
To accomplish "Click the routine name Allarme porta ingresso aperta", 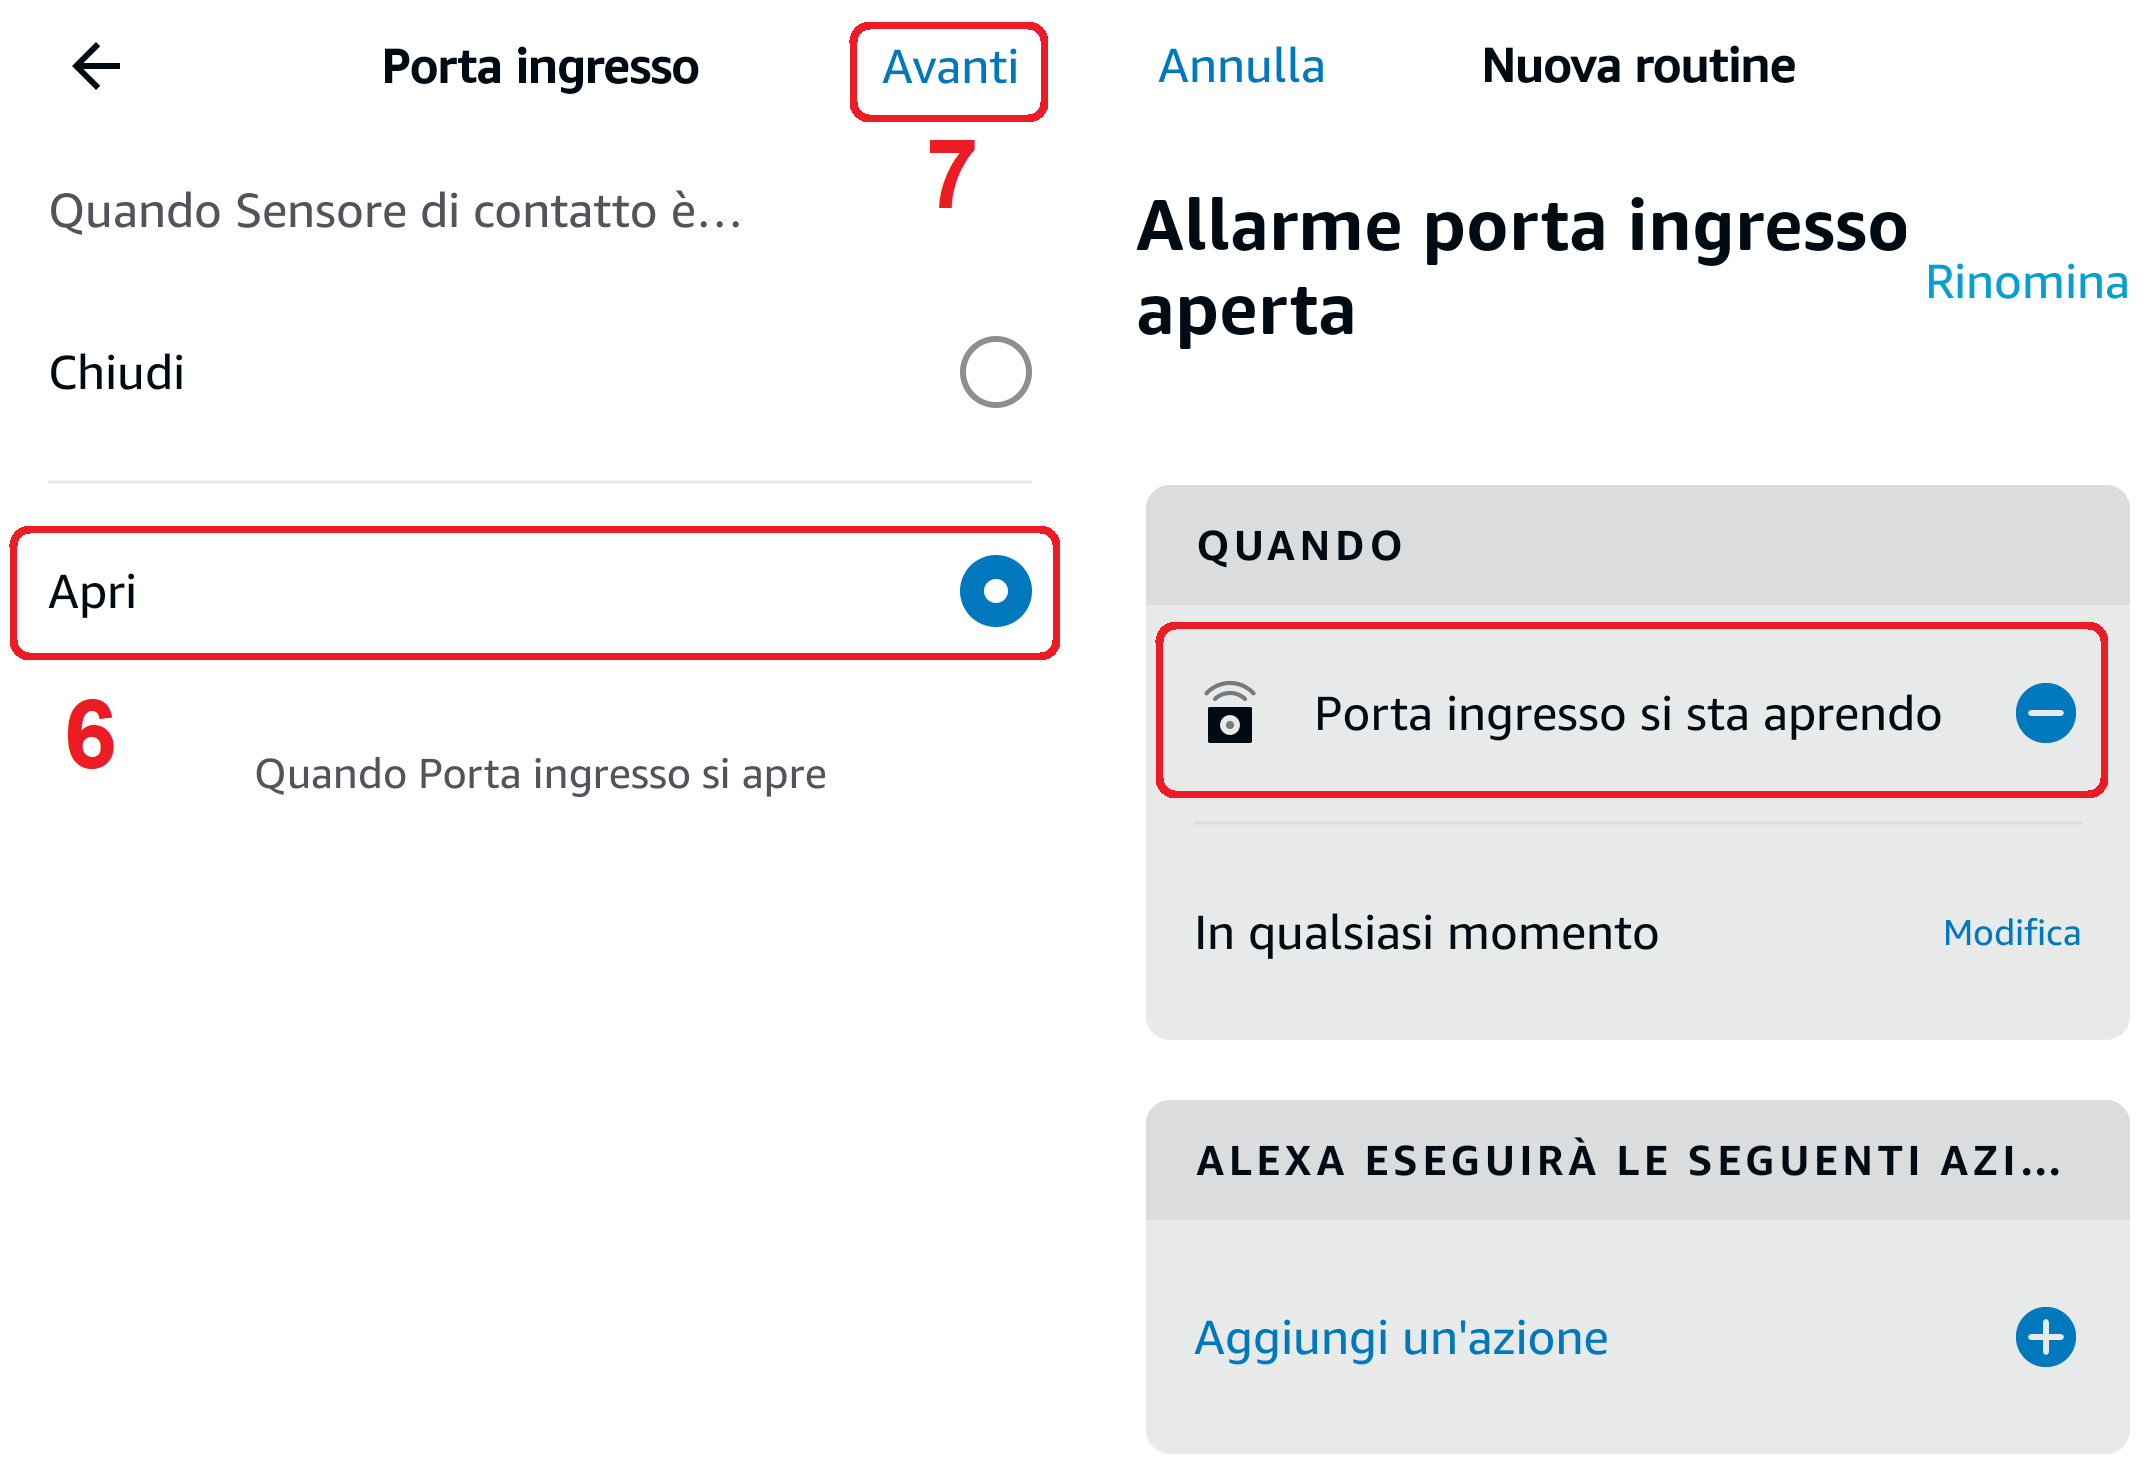I will pyautogui.click(x=1521, y=268).
